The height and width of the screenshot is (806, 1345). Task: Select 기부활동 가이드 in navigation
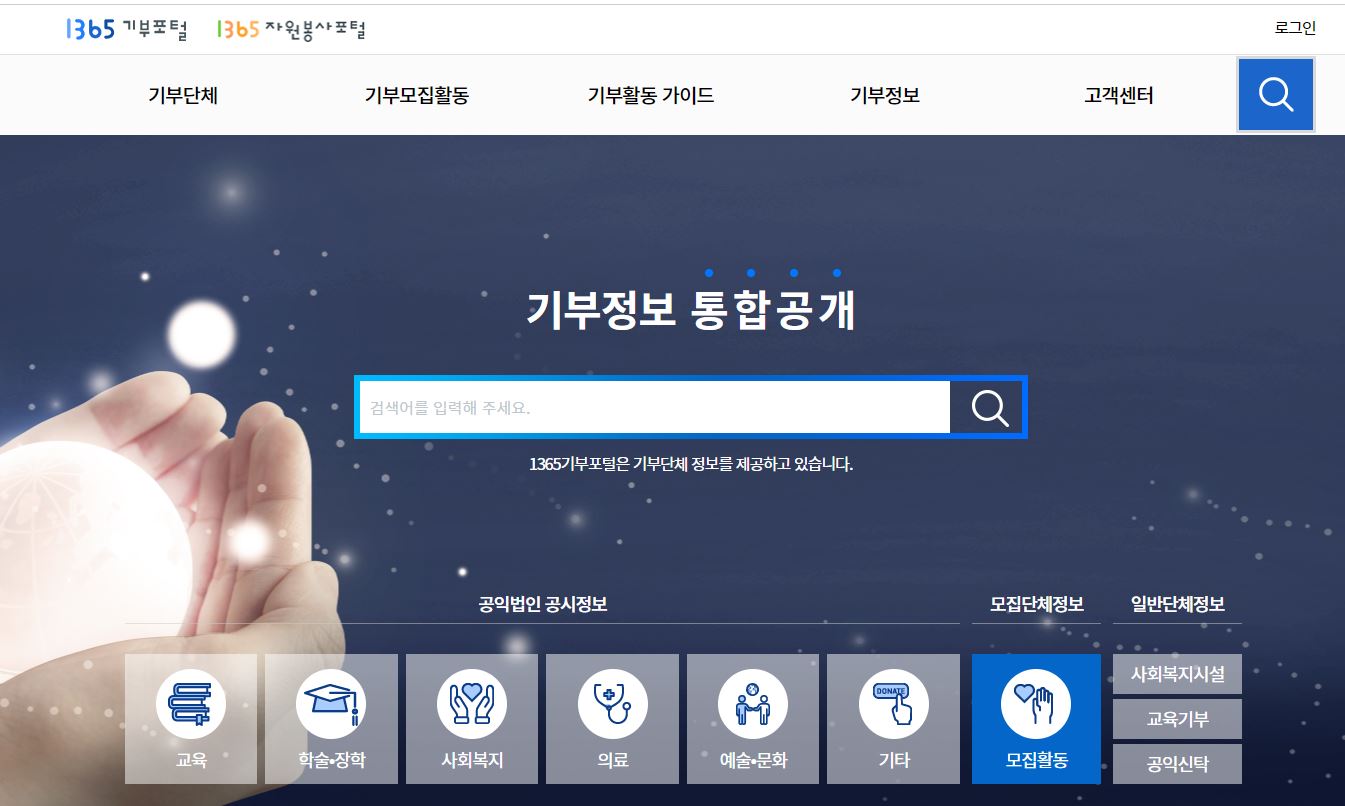tap(651, 96)
